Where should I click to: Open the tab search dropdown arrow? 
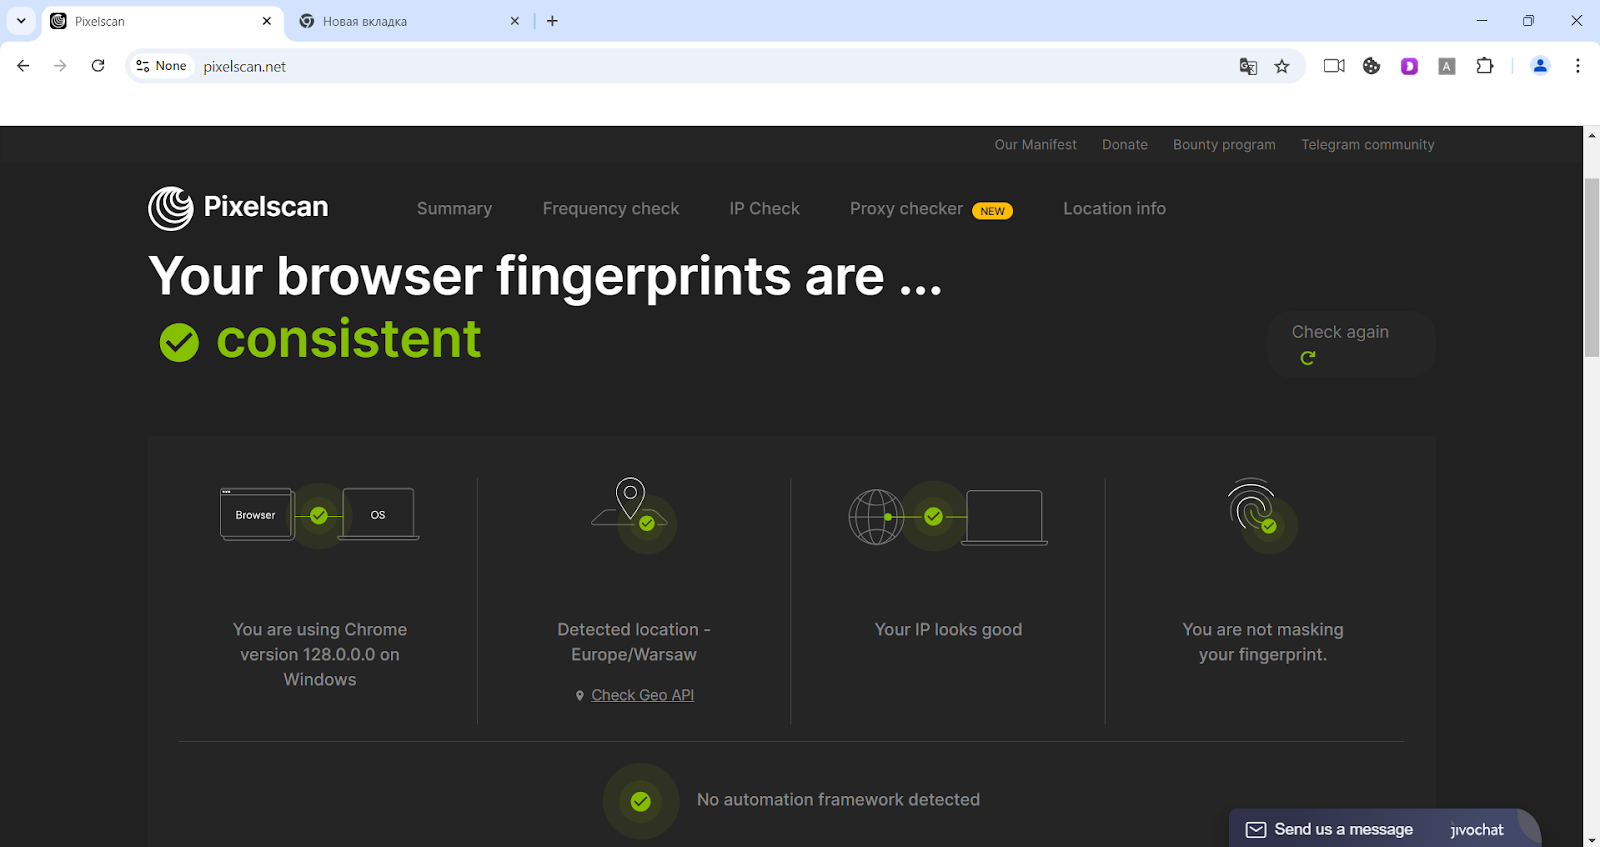21,21
